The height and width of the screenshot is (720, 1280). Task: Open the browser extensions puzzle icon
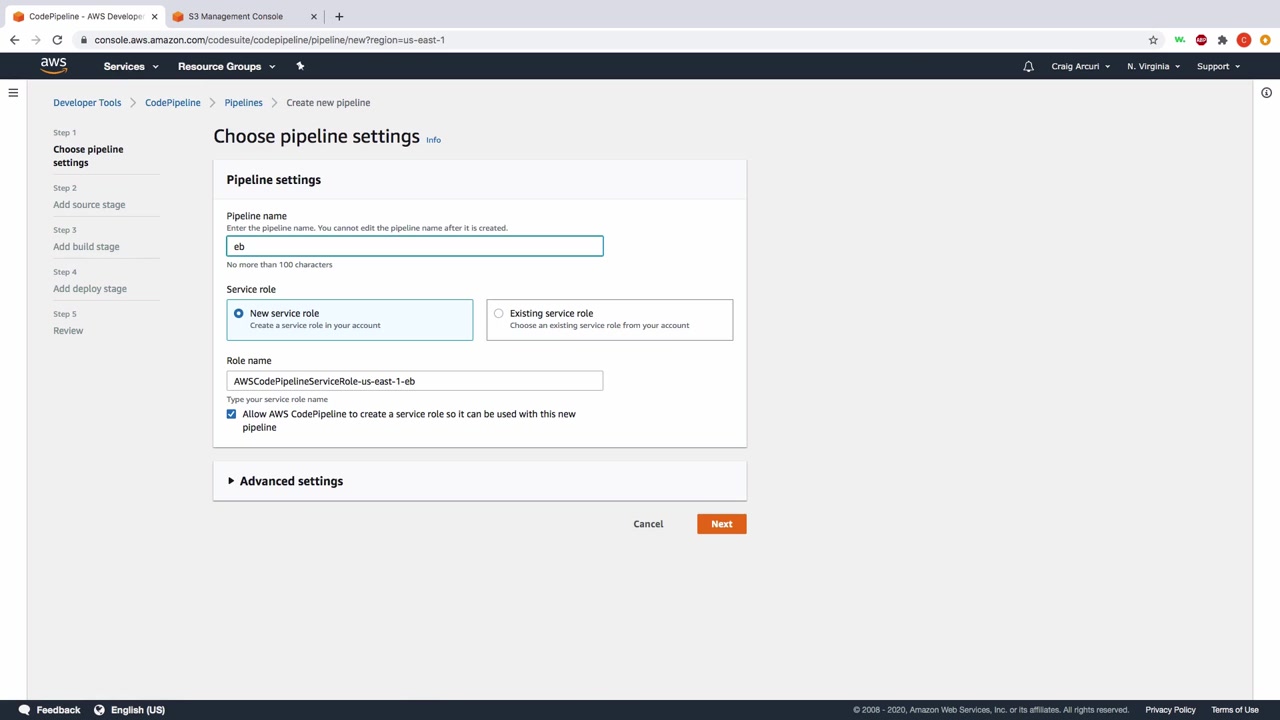click(1222, 40)
